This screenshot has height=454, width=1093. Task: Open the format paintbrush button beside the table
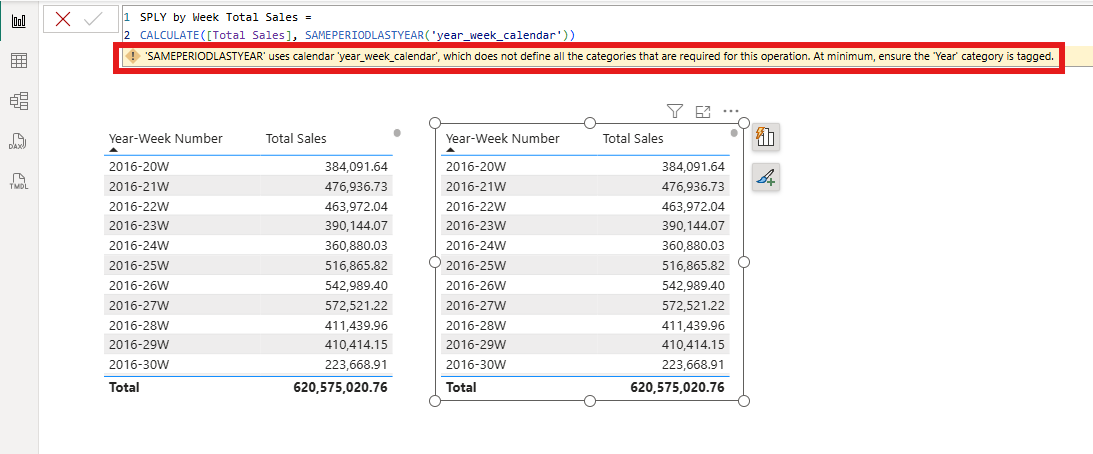765,178
